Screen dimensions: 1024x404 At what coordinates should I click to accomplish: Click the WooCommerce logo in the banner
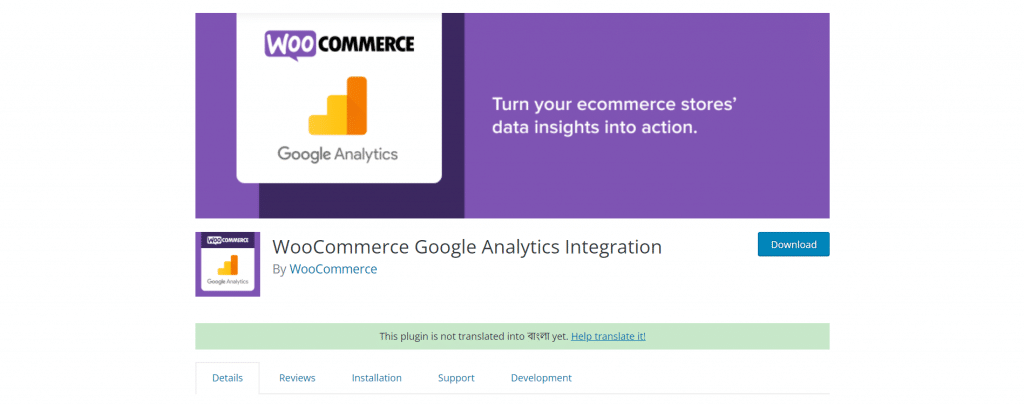[340, 44]
